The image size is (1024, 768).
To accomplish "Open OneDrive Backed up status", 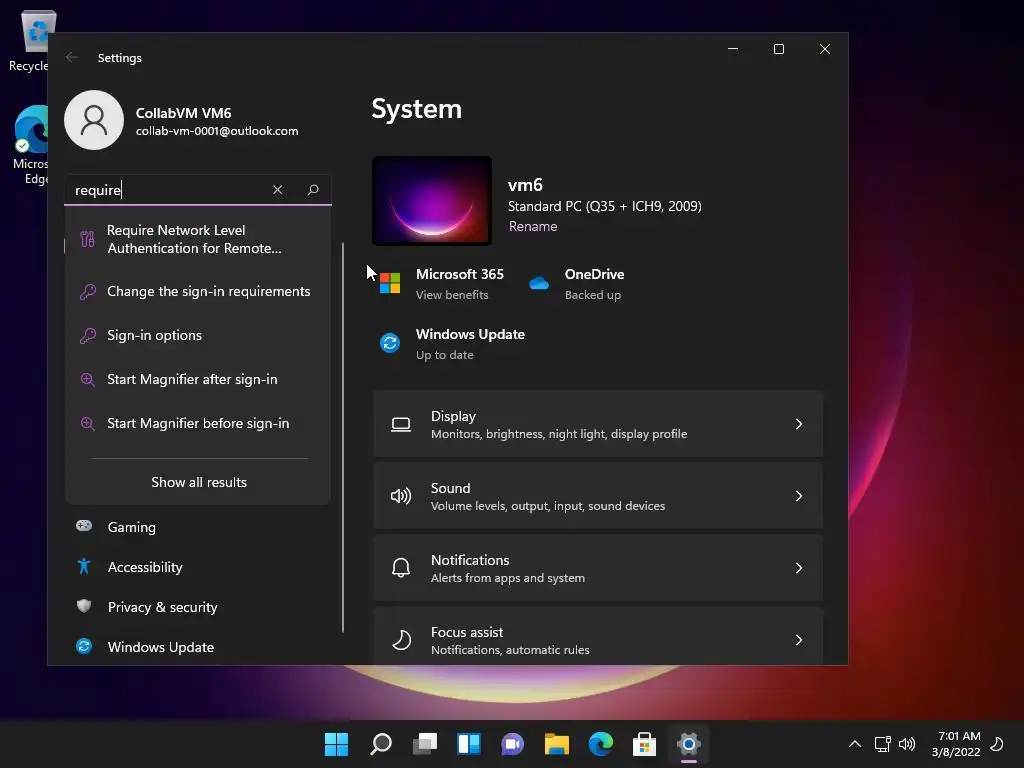I will pos(593,295).
